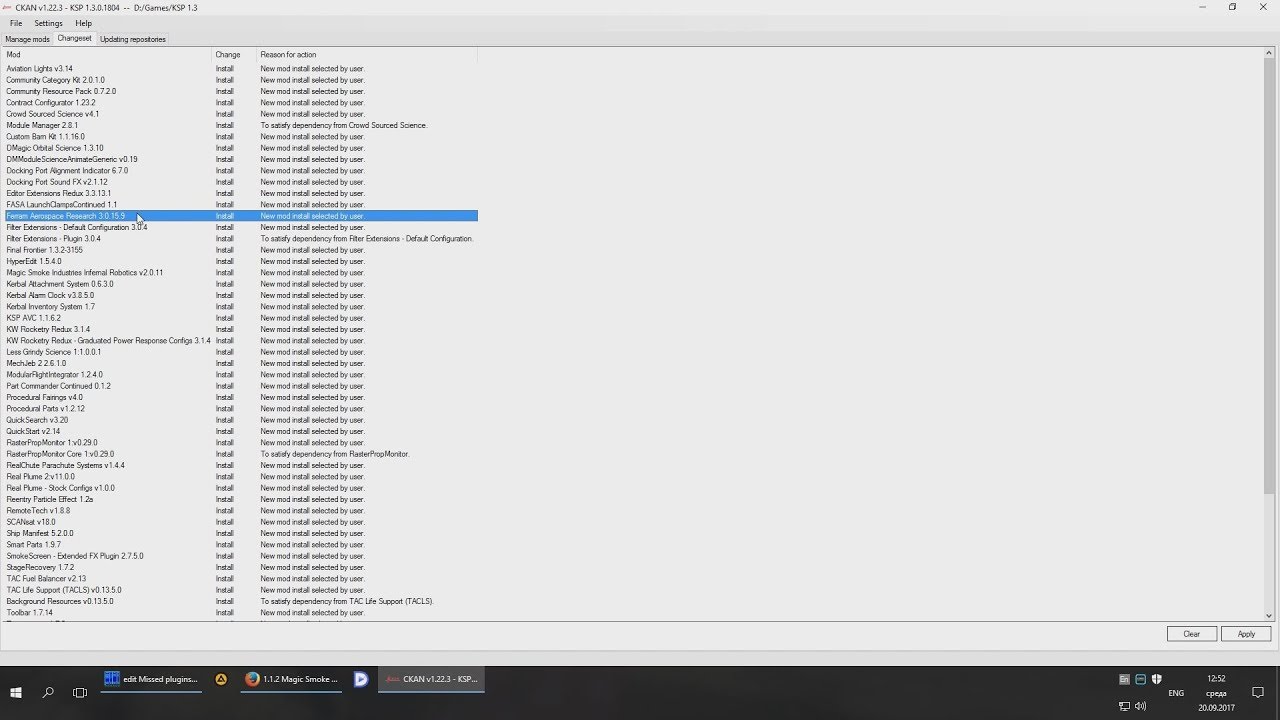Select the Changeset tab
1280x720 pixels.
click(74, 38)
